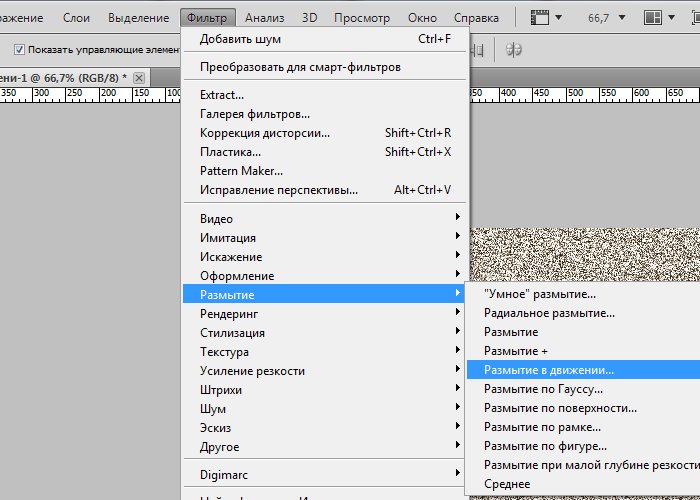Click the auto-align icon in options bar
This screenshot has height=500, width=700.
516,50
